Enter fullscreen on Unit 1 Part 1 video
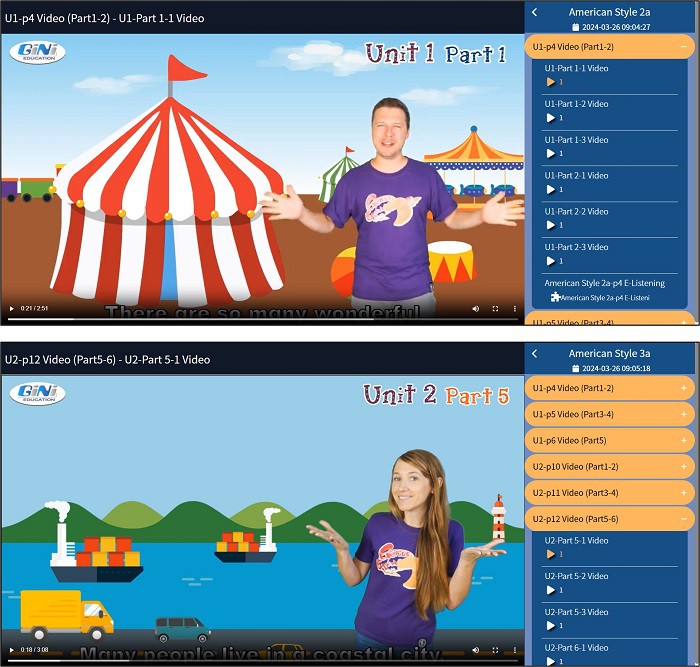 click(495, 309)
